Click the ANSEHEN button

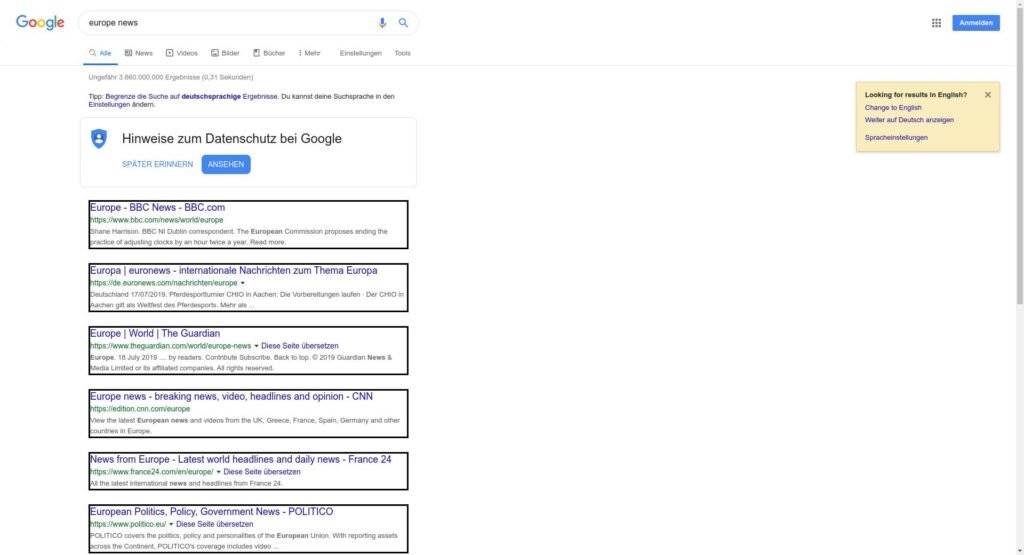point(226,165)
